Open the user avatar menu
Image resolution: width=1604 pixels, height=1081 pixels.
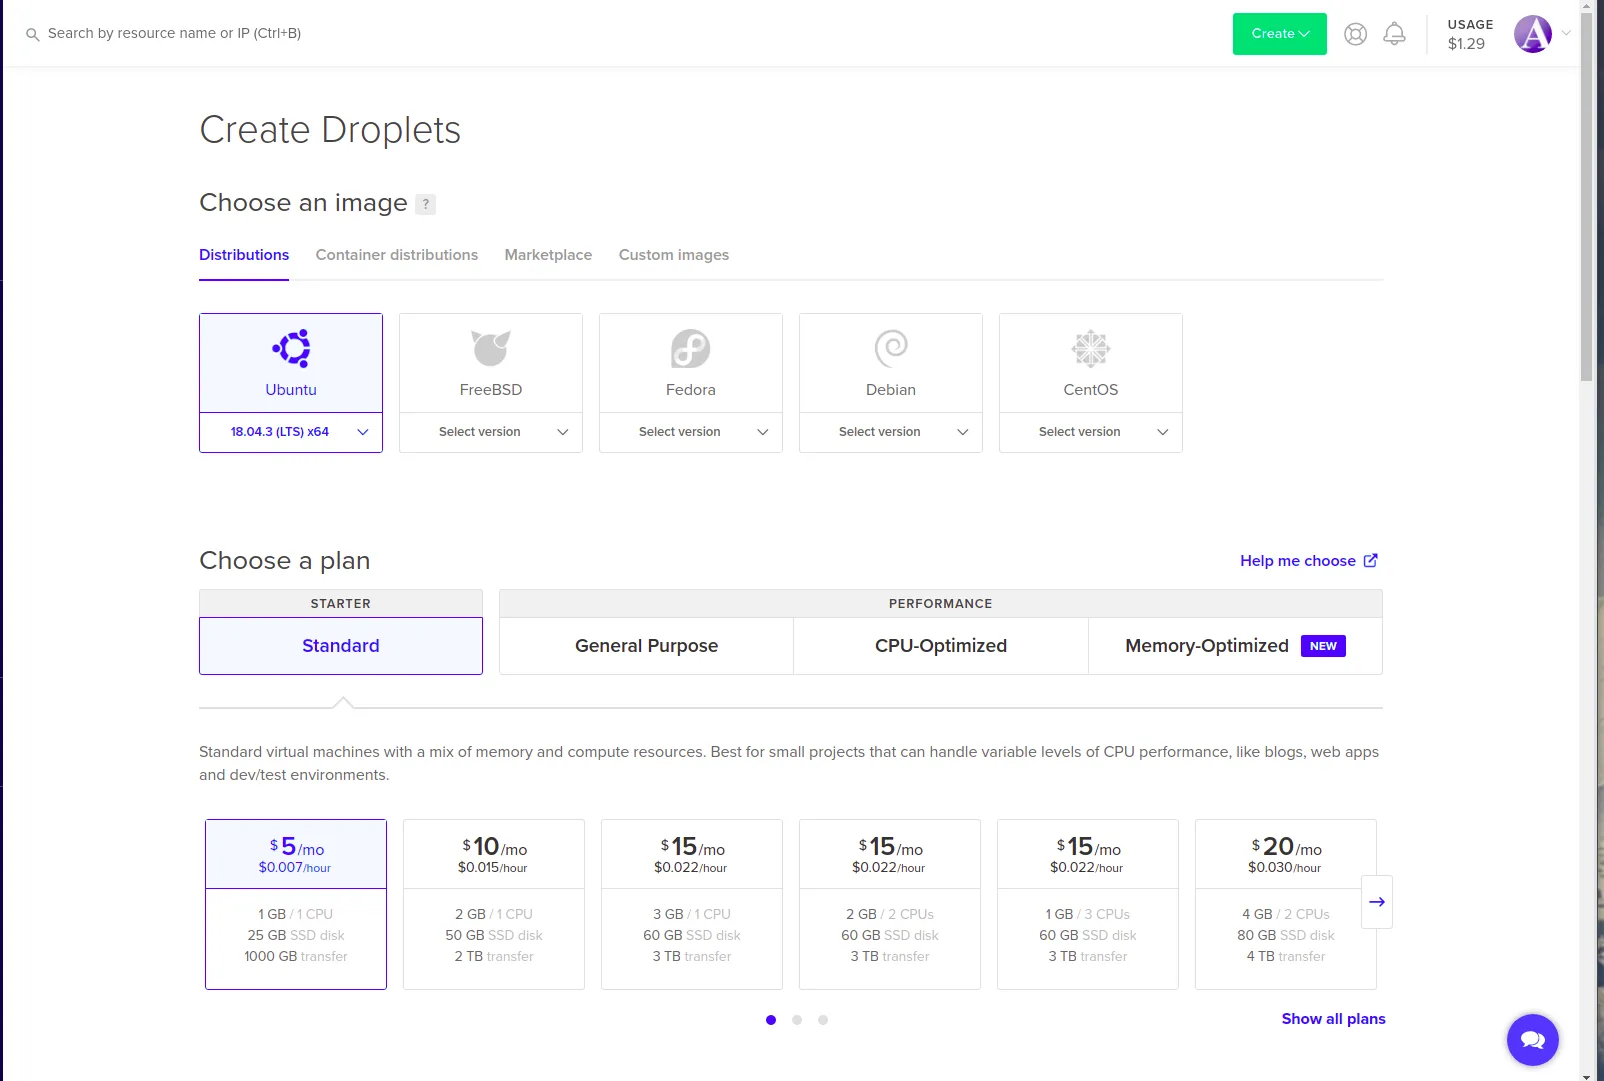click(x=1533, y=34)
